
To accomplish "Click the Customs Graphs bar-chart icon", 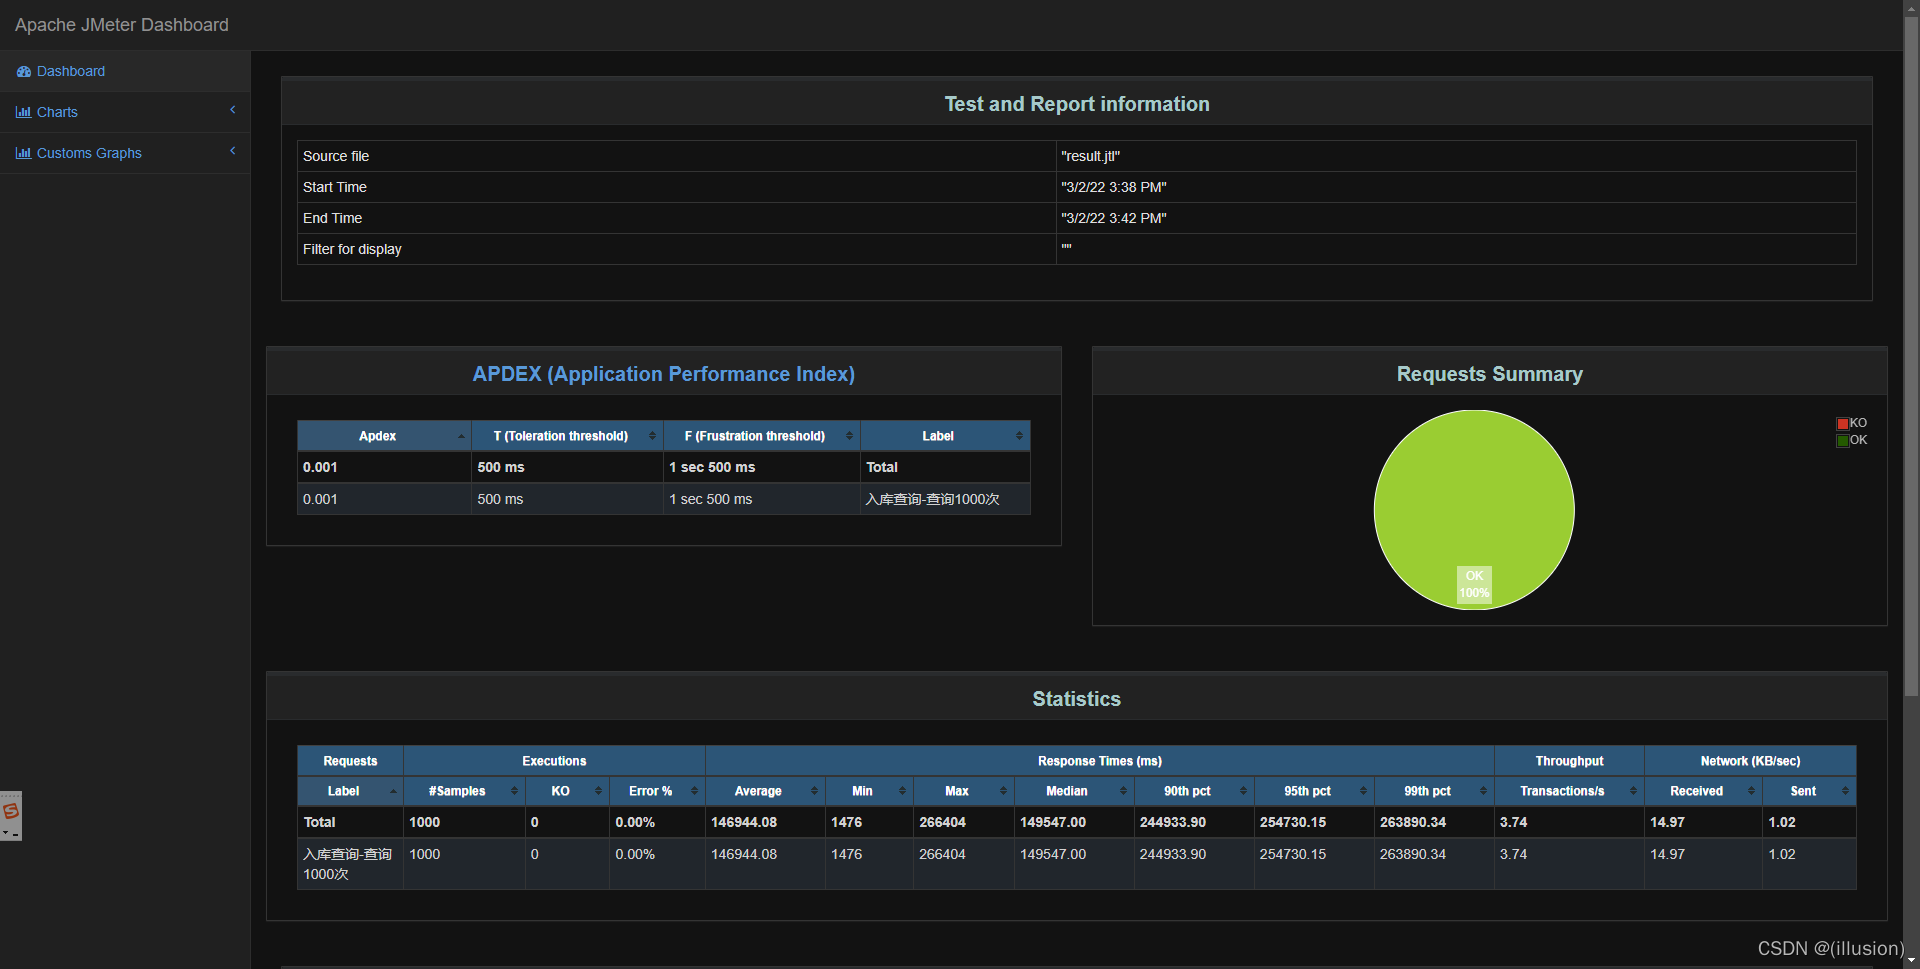I will click(23, 154).
